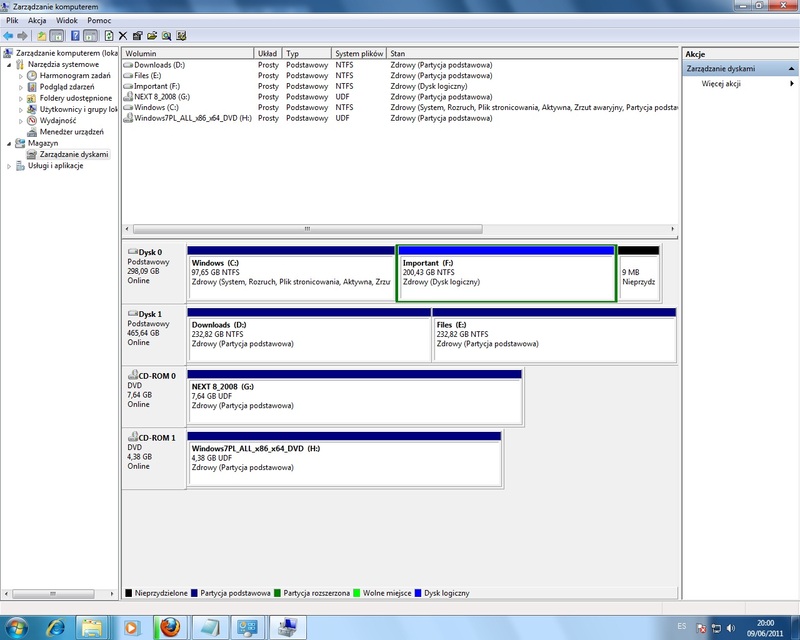The width and height of the screenshot is (800, 640).
Task: Select the Files (E:) partition block on Dysk 1
Action: (x=554, y=335)
